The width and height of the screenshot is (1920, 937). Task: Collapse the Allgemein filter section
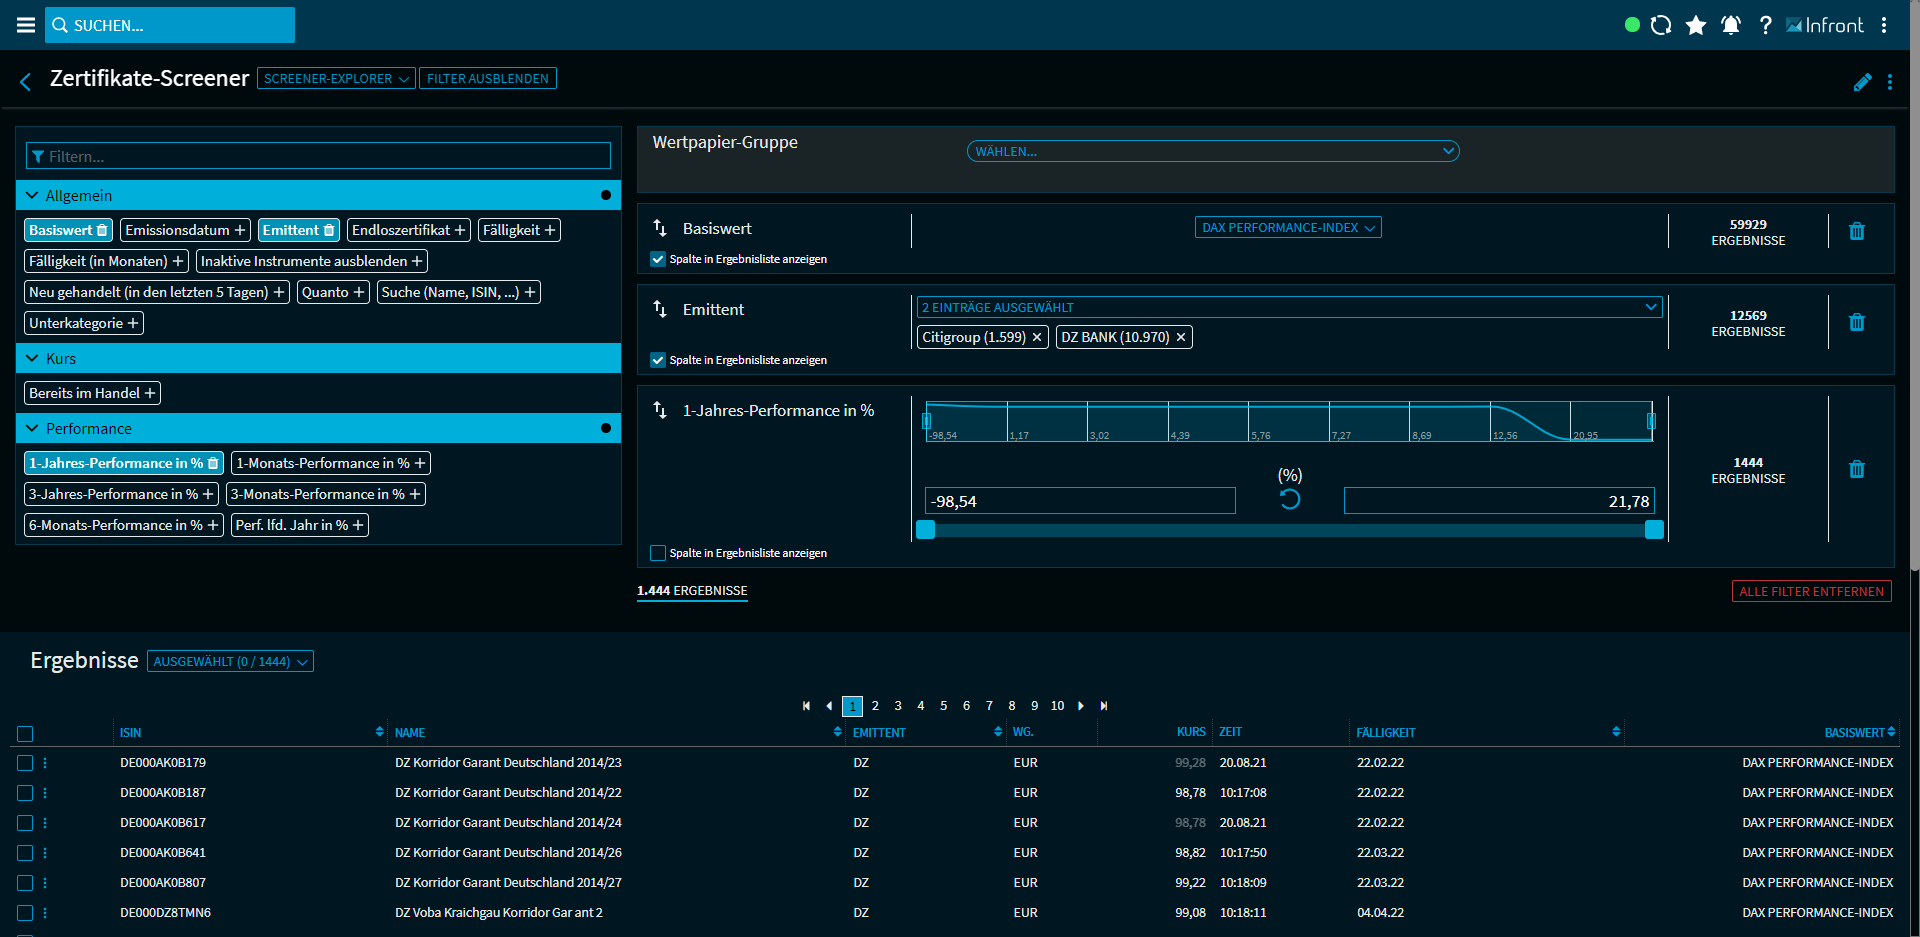click(x=33, y=196)
